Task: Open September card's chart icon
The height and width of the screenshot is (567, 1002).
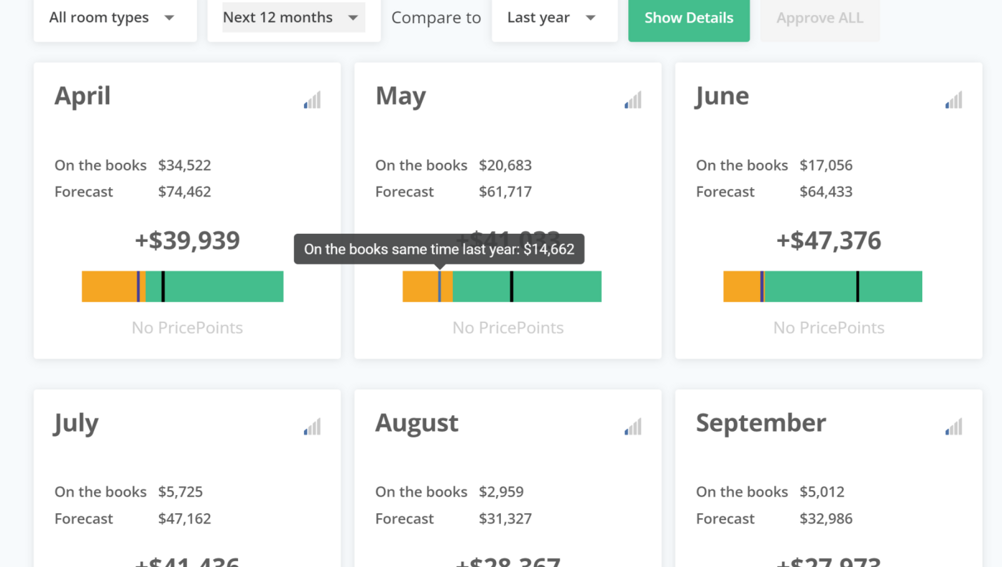Action: click(953, 427)
